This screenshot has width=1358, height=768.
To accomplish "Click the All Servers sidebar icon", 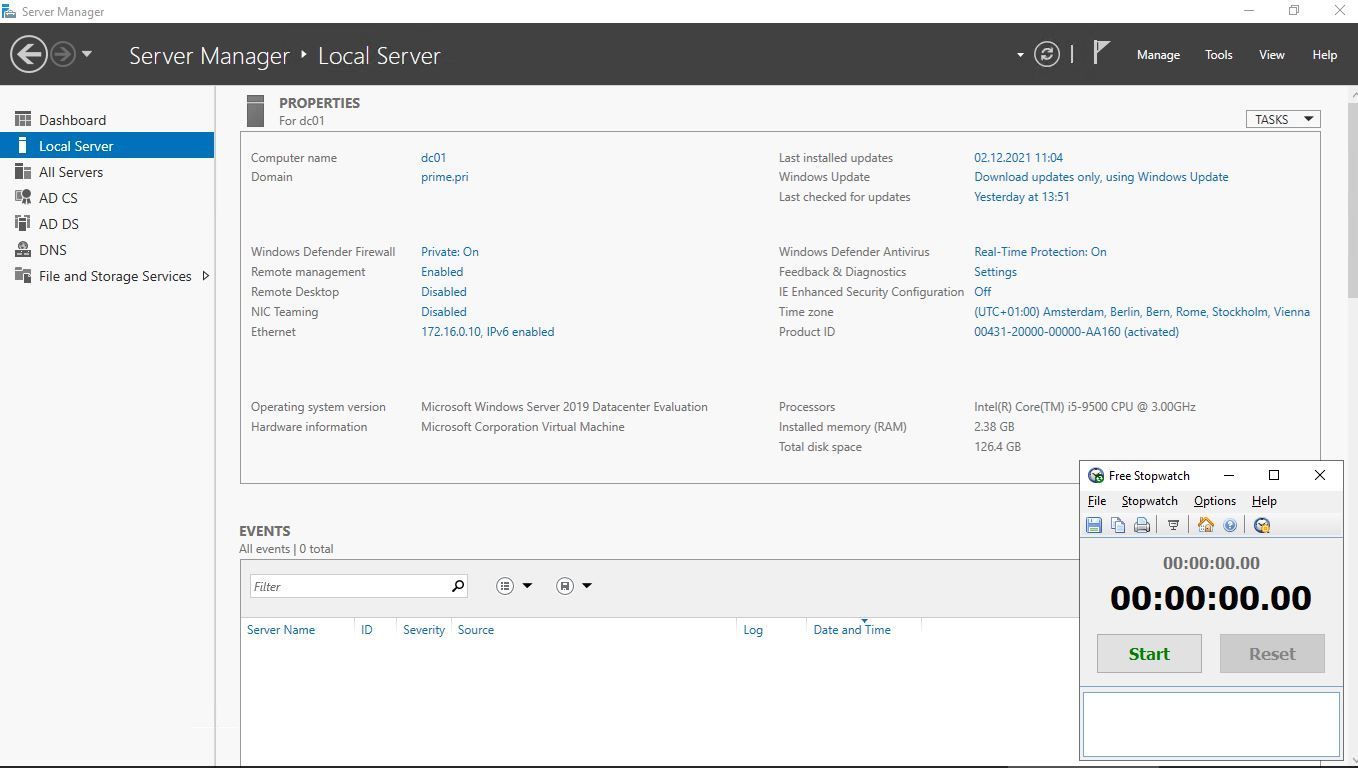I will pyautogui.click(x=23, y=171).
